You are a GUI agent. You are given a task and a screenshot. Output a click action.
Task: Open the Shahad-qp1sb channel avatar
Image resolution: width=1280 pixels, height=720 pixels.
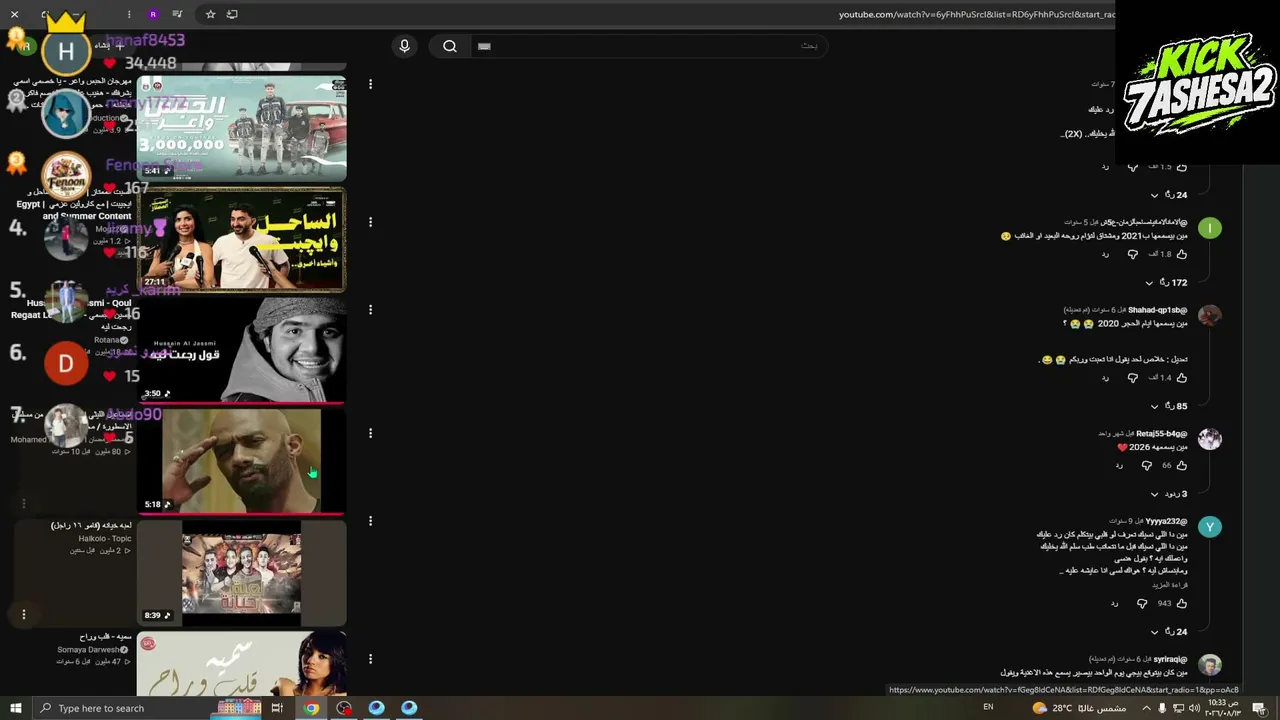click(x=1210, y=316)
